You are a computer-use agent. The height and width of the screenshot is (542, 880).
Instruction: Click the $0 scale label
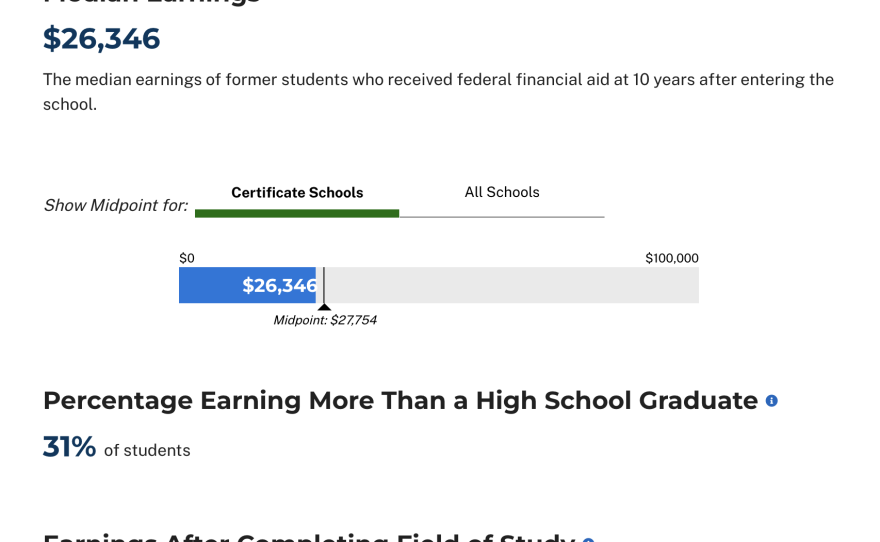pos(187,258)
